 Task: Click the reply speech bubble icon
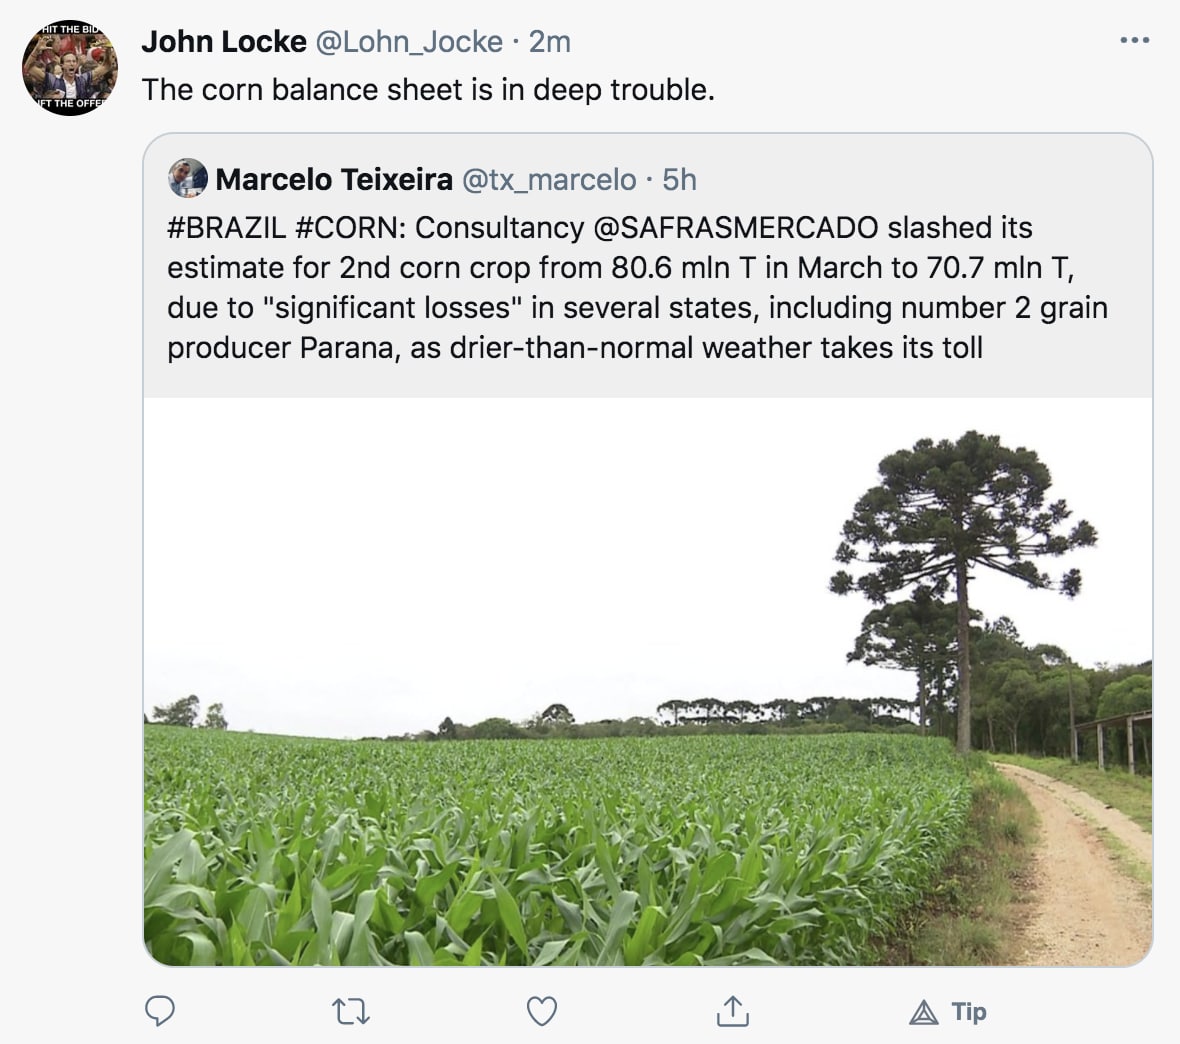[160, 1012]
